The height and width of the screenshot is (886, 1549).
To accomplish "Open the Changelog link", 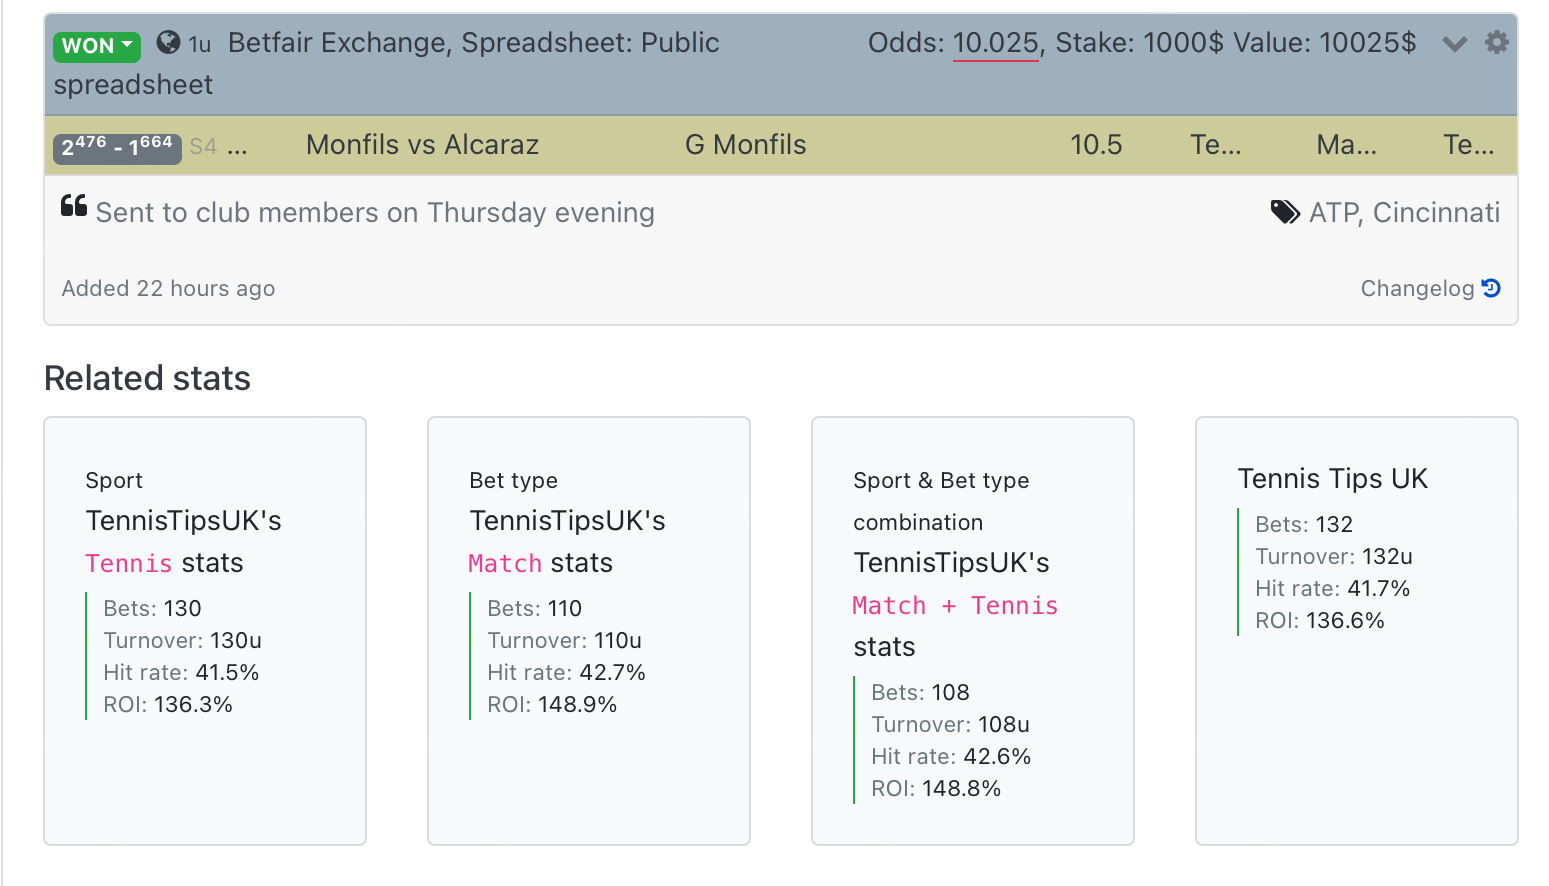I will point(1417,288).
